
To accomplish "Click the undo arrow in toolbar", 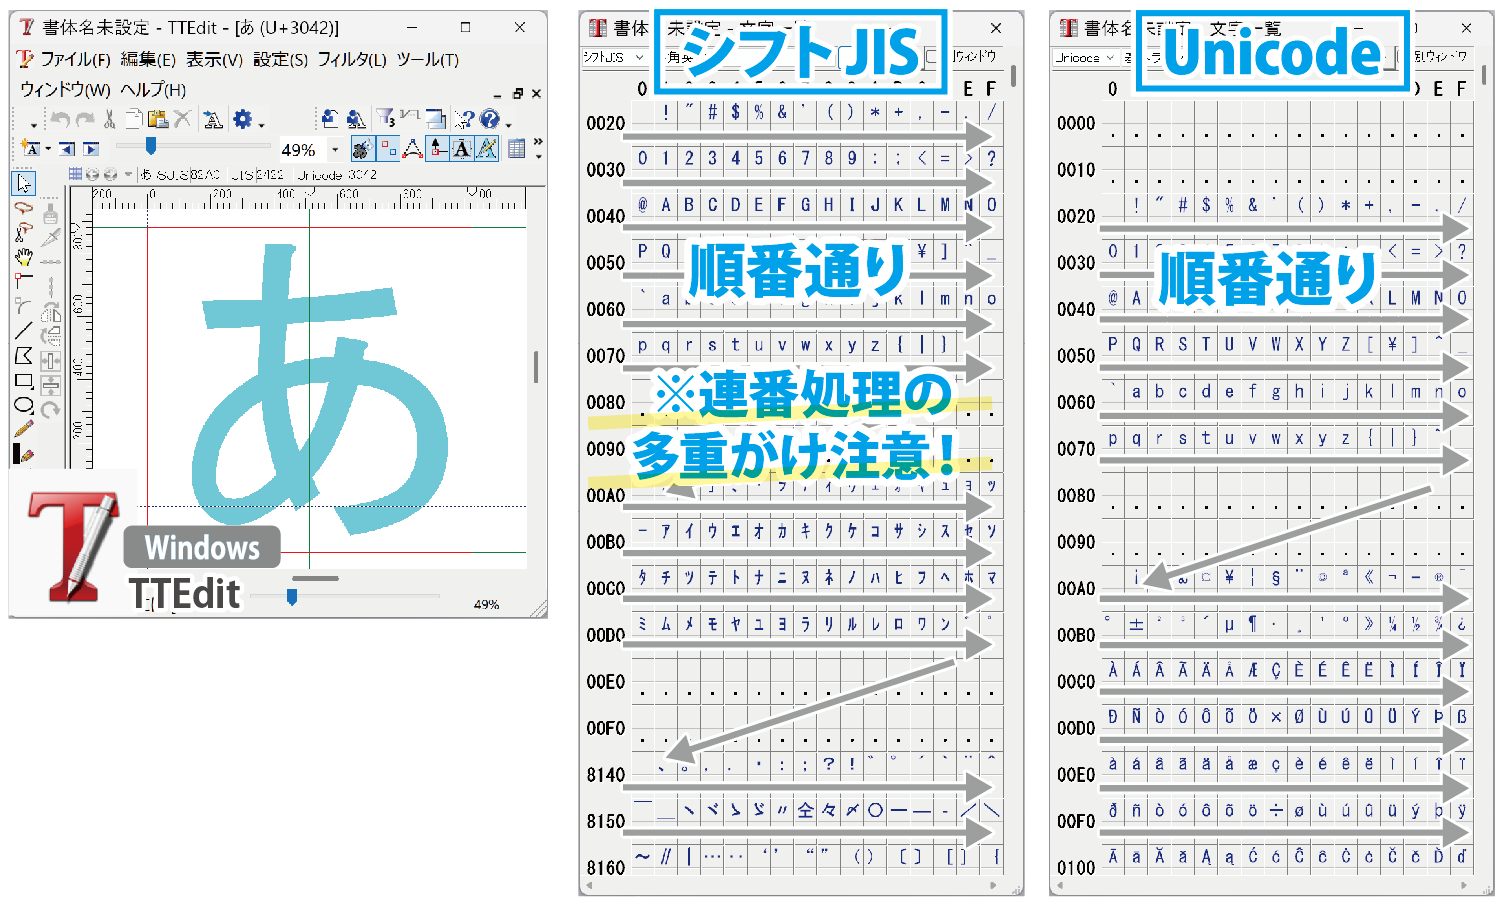I will (60, 119).
